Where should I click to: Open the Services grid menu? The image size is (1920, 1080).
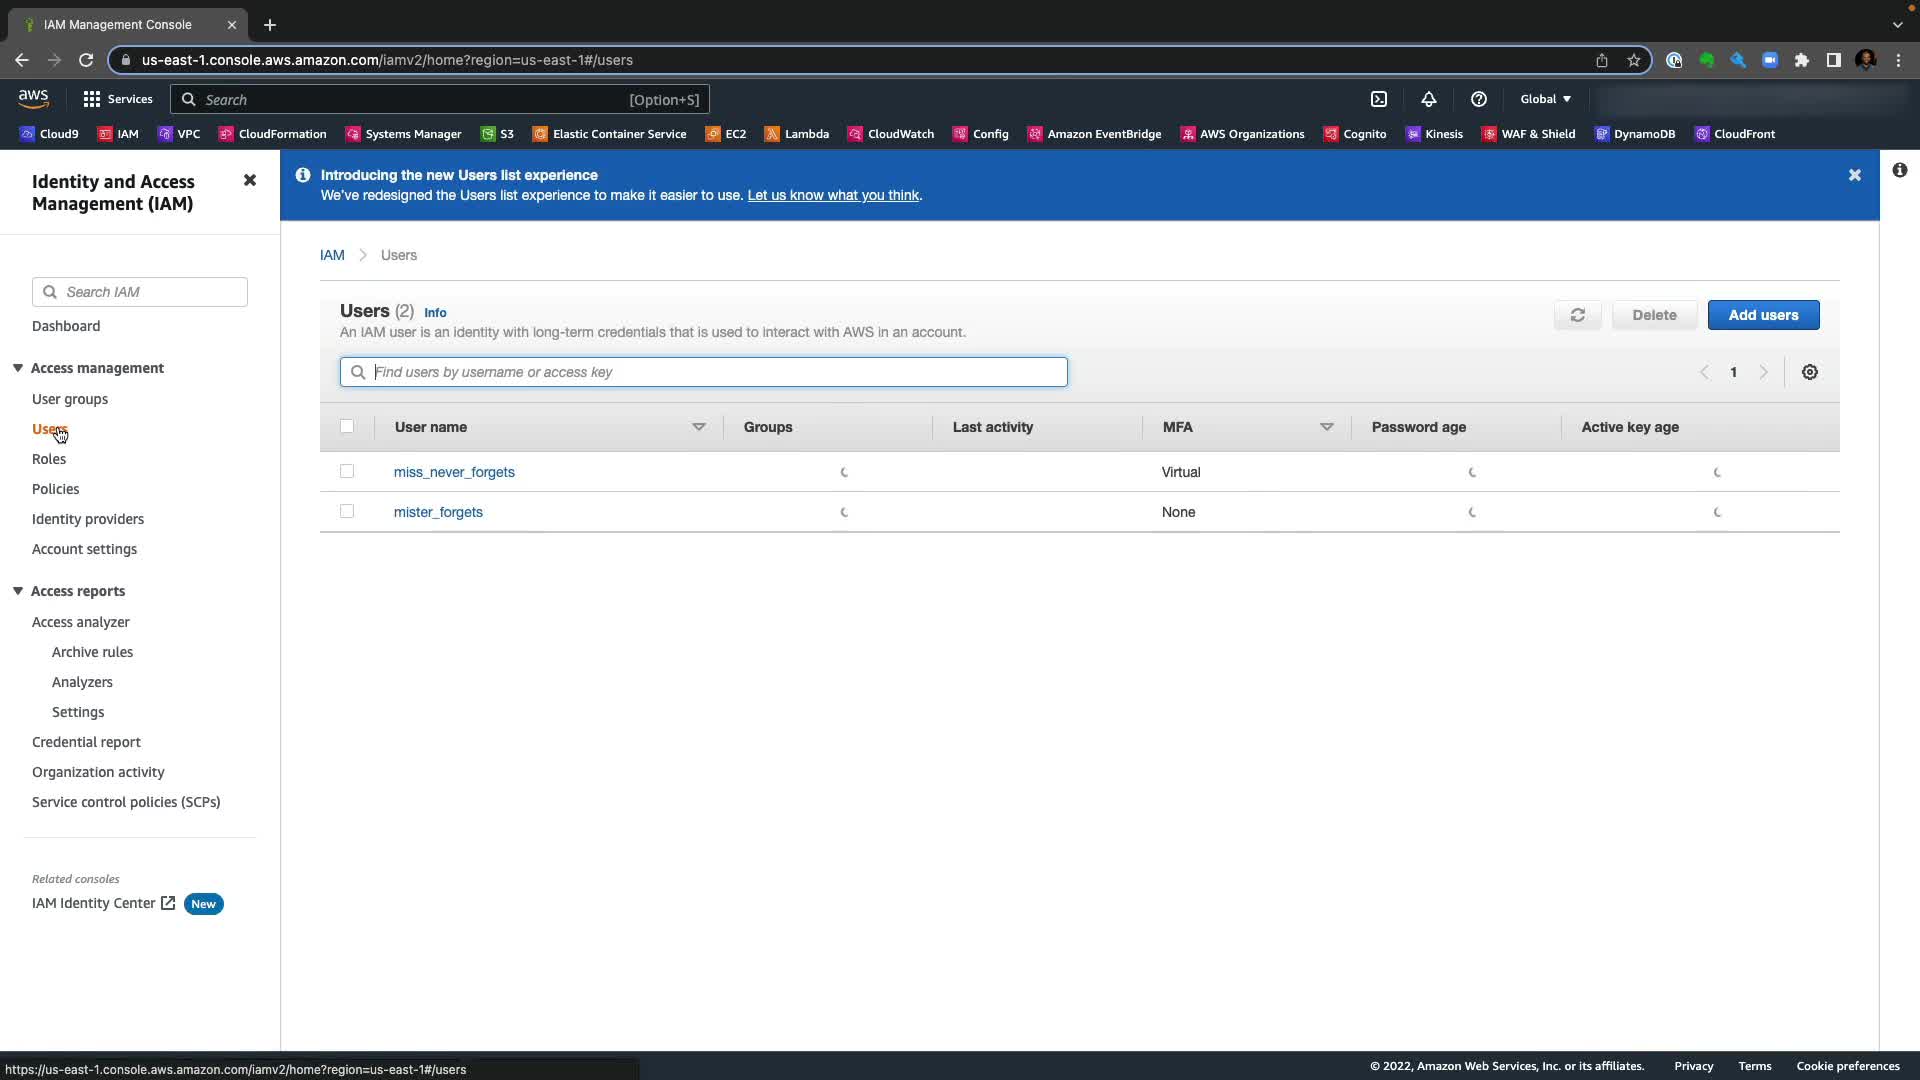(118, 99)
